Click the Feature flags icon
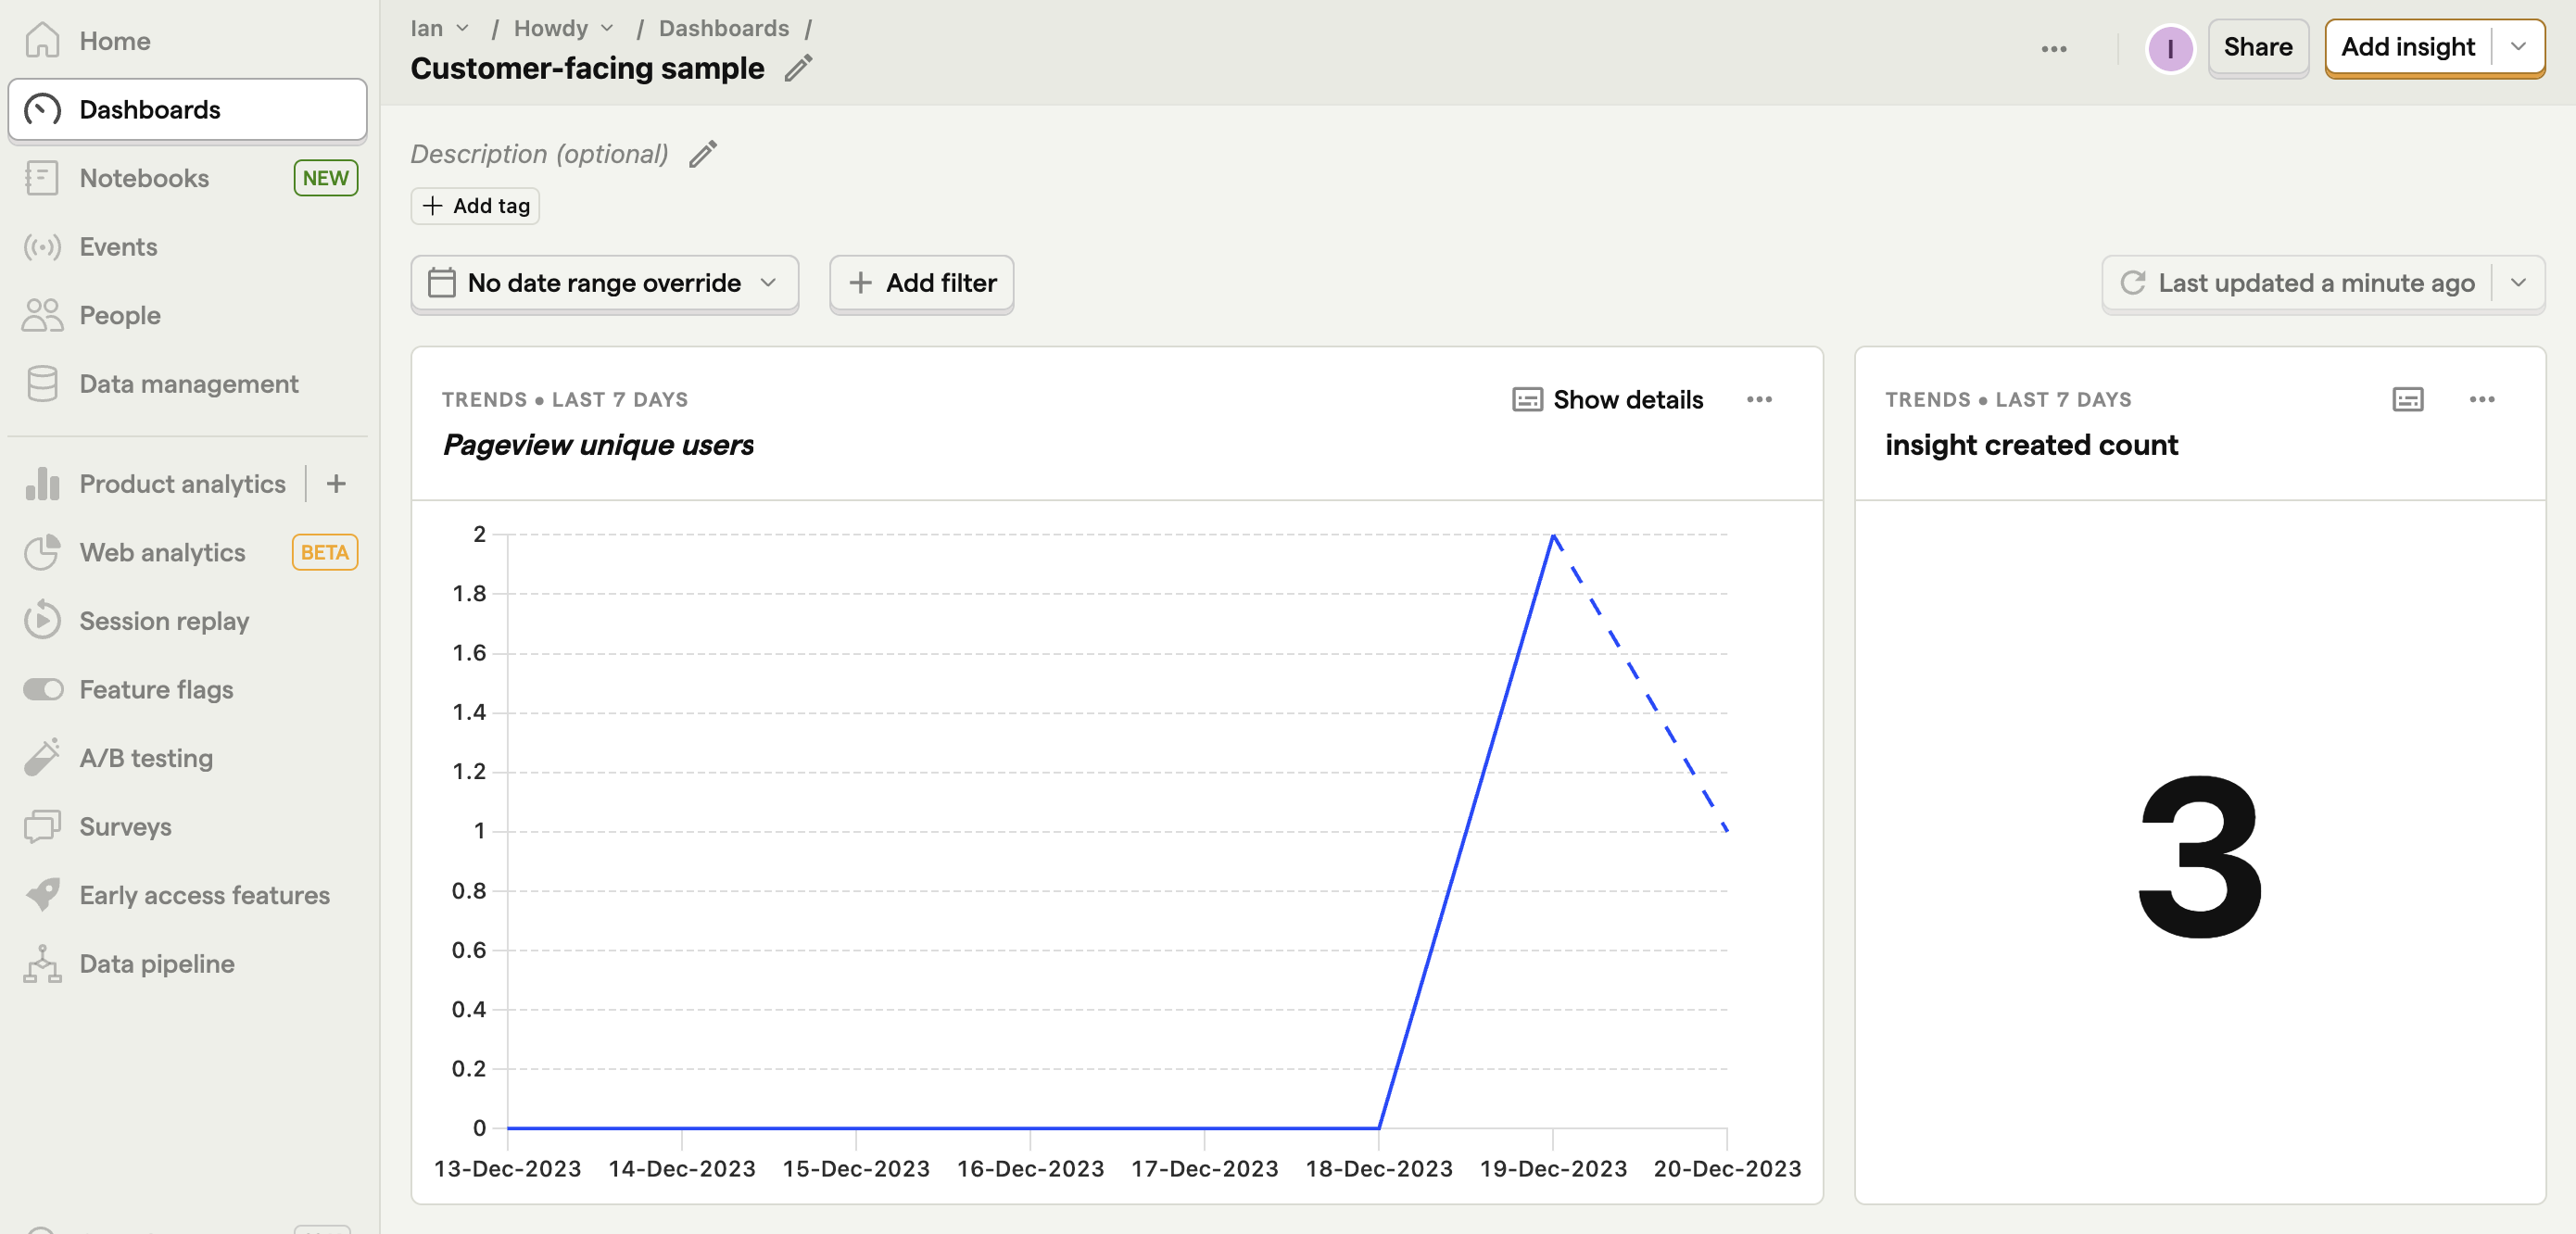 pyautogui.click(x=43, y=686)
